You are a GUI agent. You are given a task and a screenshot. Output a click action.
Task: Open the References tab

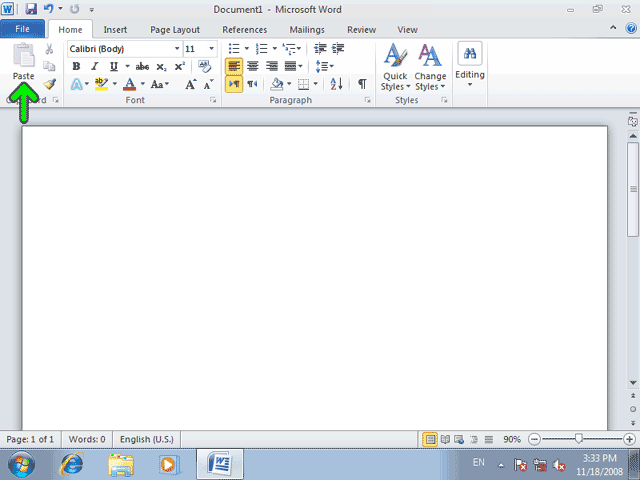pyautogui.click(x=244, y=30)
